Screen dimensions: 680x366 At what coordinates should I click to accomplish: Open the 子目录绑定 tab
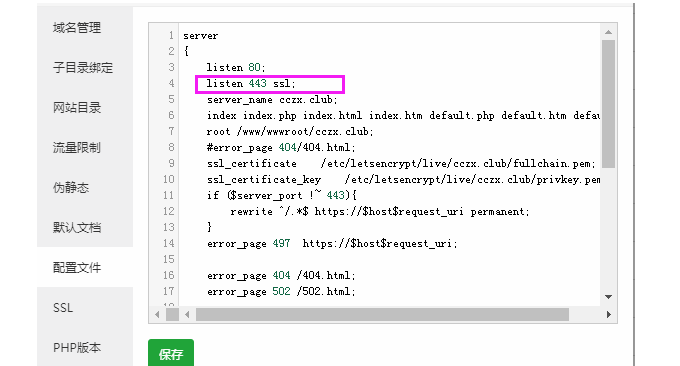coord(83,68)
